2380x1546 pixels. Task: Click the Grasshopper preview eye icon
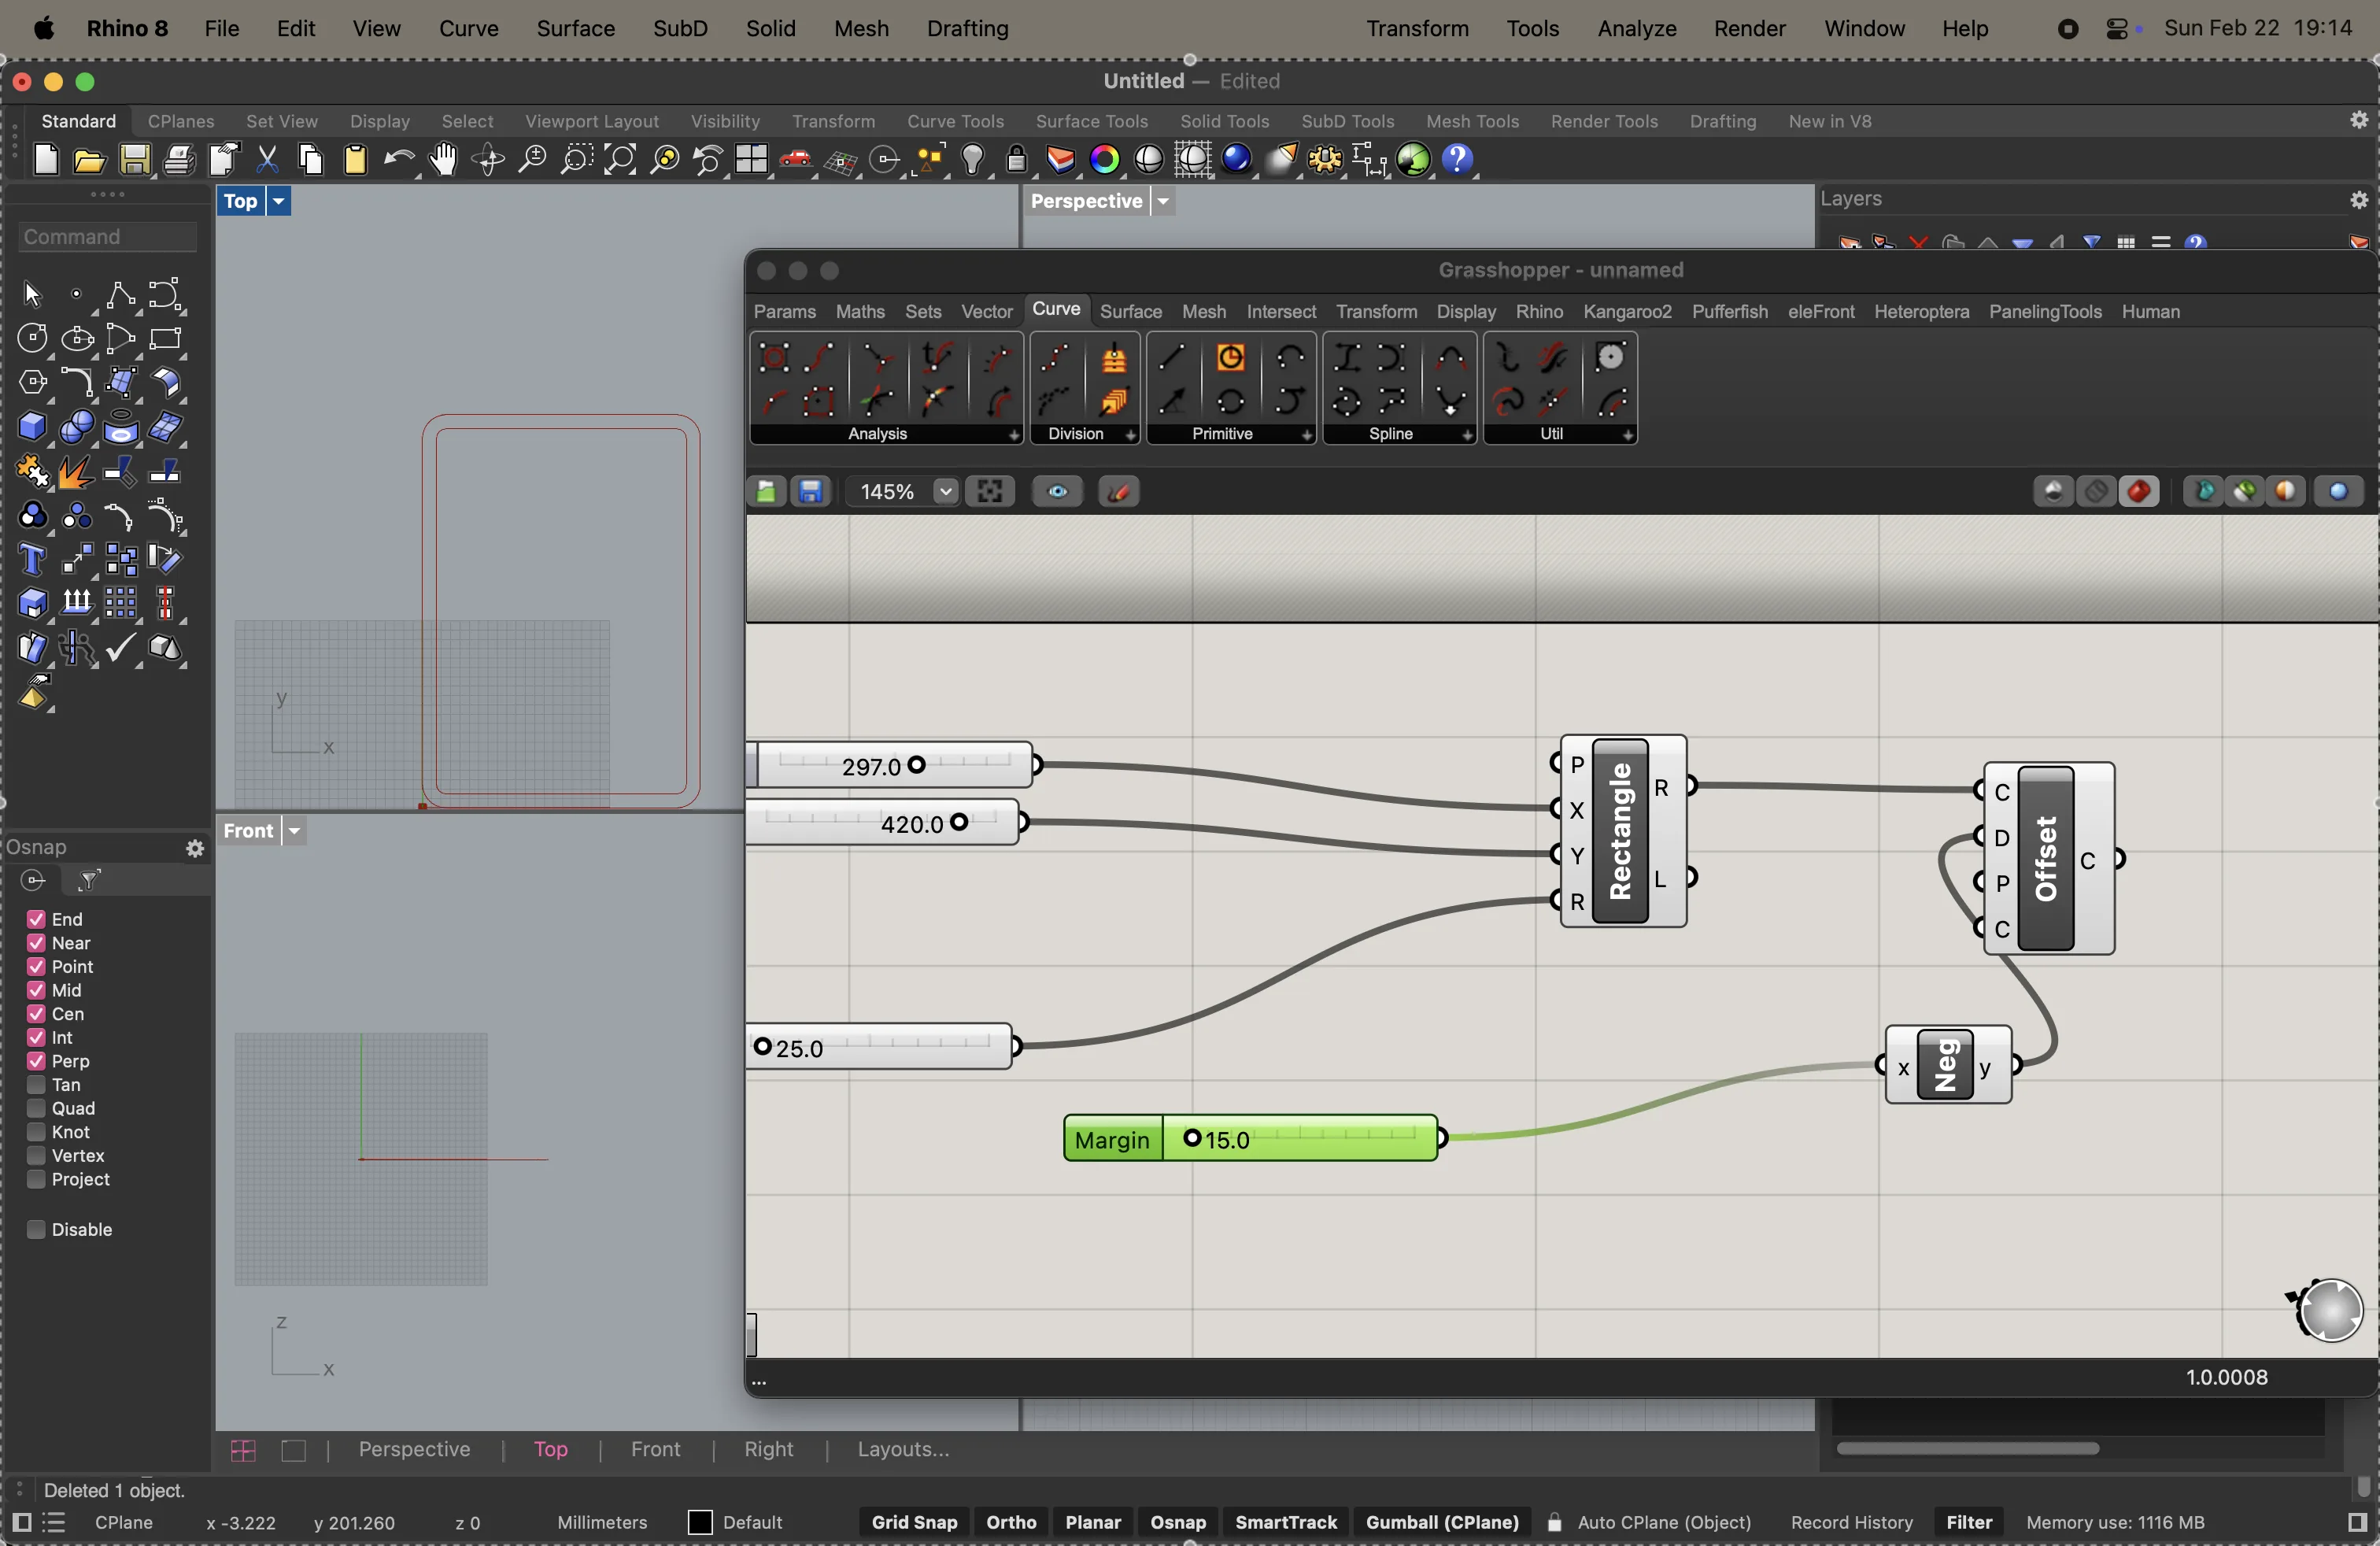(1057, 492)
